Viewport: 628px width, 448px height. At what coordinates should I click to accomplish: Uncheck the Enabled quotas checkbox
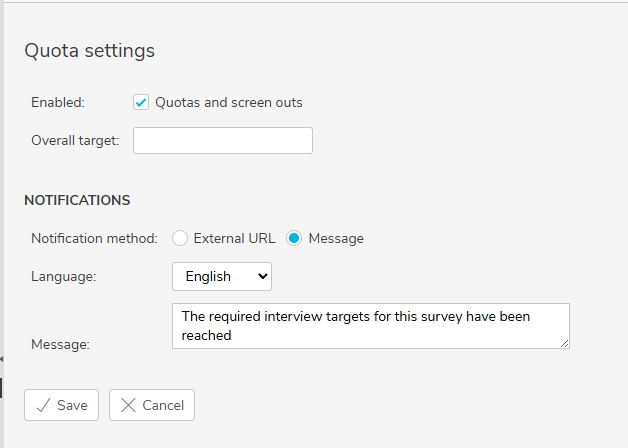[x=141, y=102]
